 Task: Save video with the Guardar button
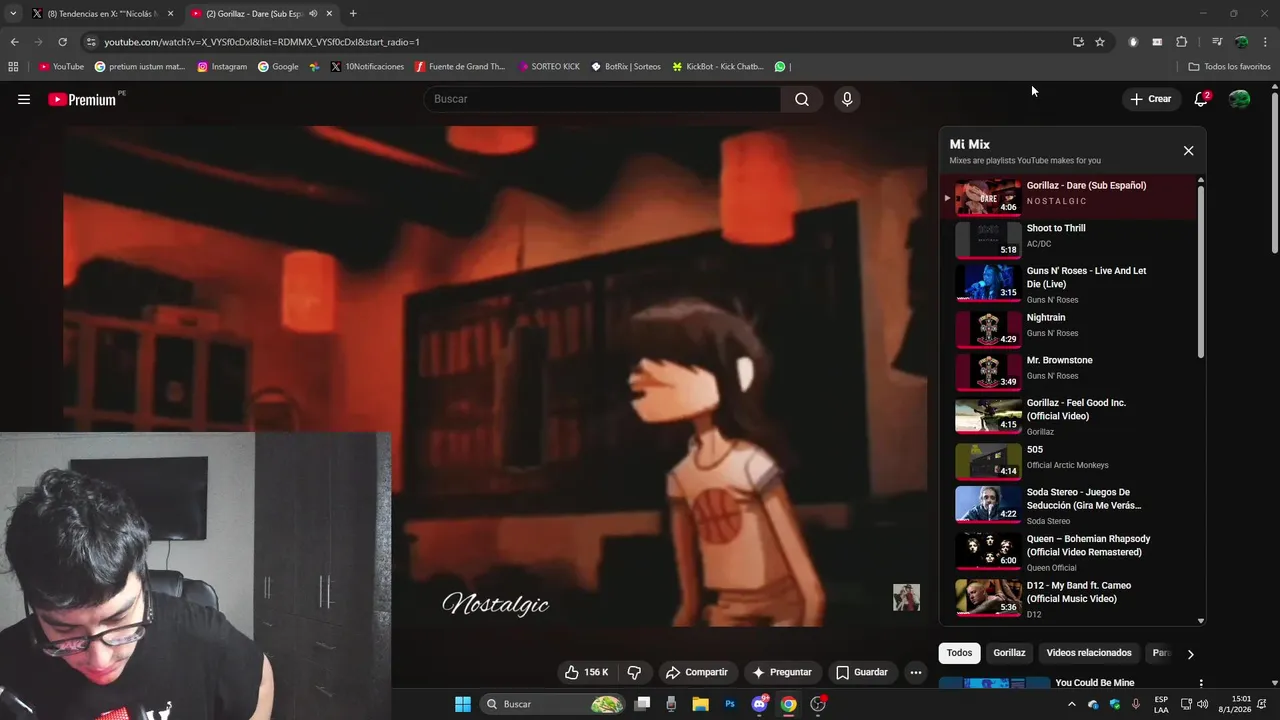862,672
